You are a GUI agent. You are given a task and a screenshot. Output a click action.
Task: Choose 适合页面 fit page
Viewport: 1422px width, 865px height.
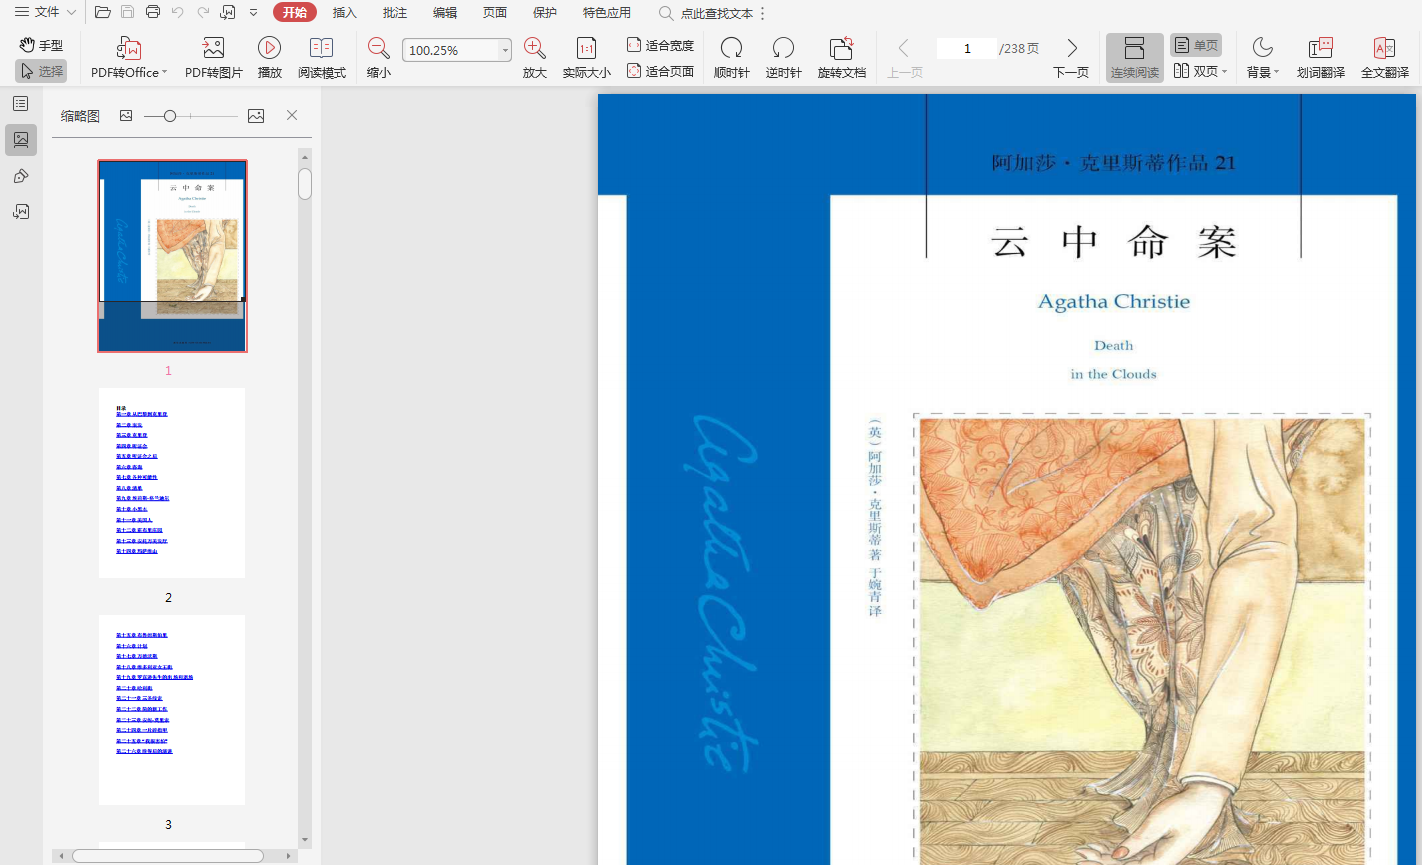tap(660, 71)
